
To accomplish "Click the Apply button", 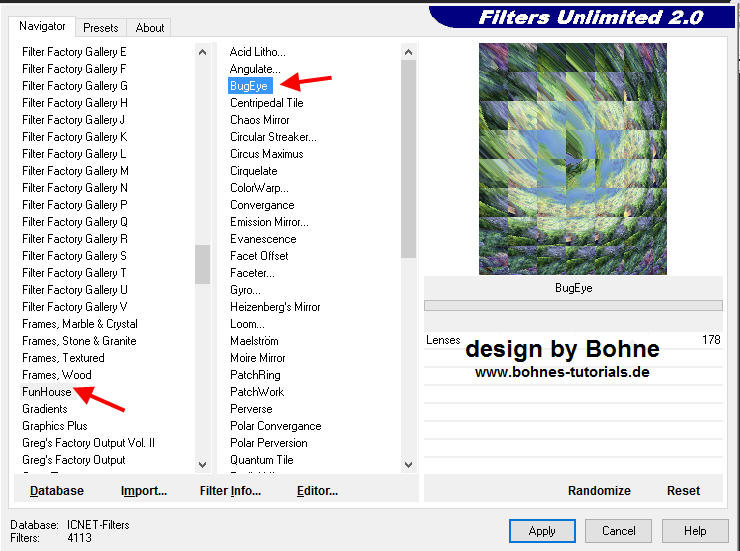I will 541,531.
